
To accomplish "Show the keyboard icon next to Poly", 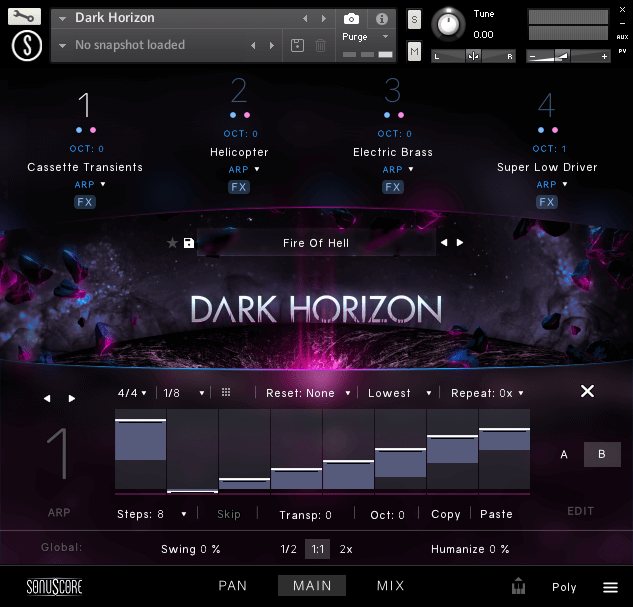I will point(518,586).
